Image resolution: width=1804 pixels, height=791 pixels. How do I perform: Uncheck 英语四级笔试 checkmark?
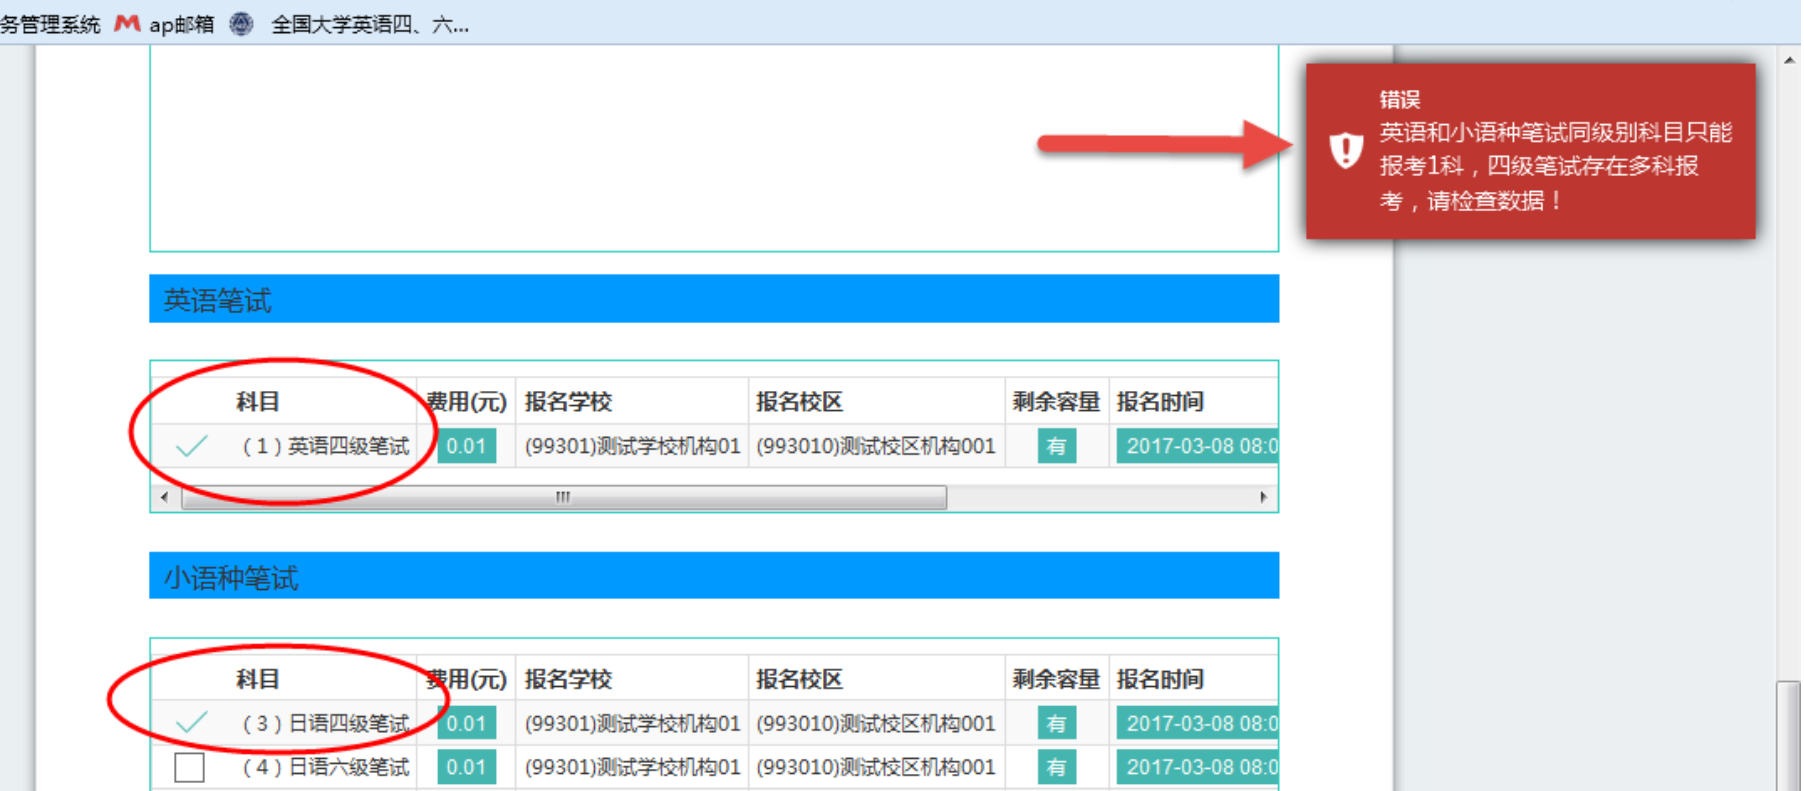click(x=191, y=446)
